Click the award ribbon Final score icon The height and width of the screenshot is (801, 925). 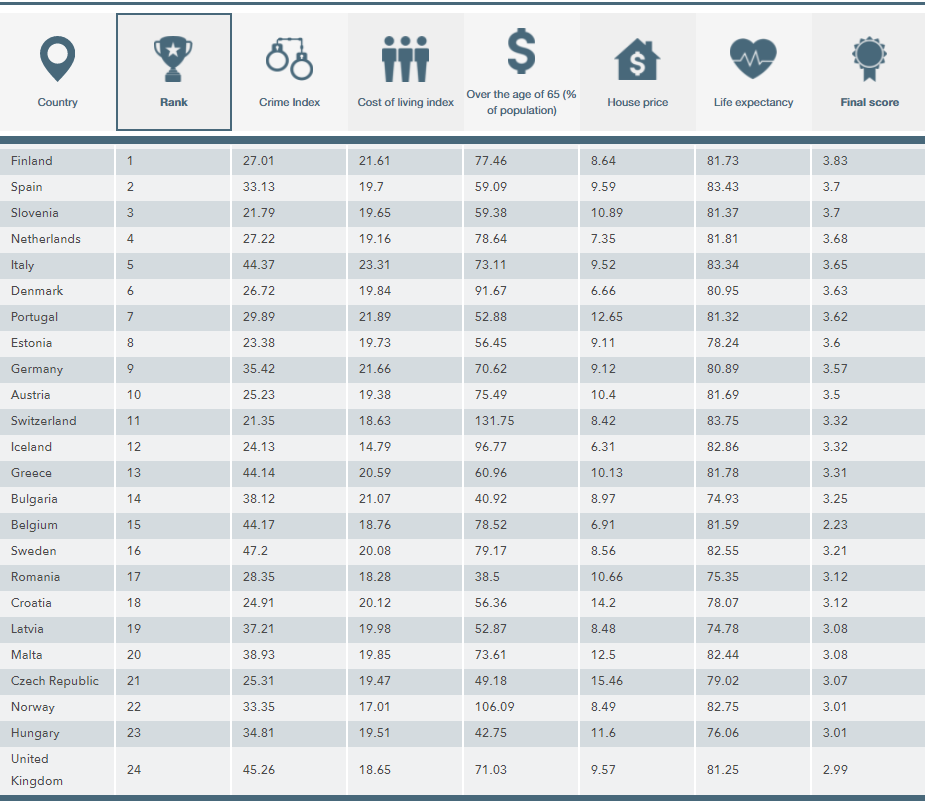tap(869, 59)
